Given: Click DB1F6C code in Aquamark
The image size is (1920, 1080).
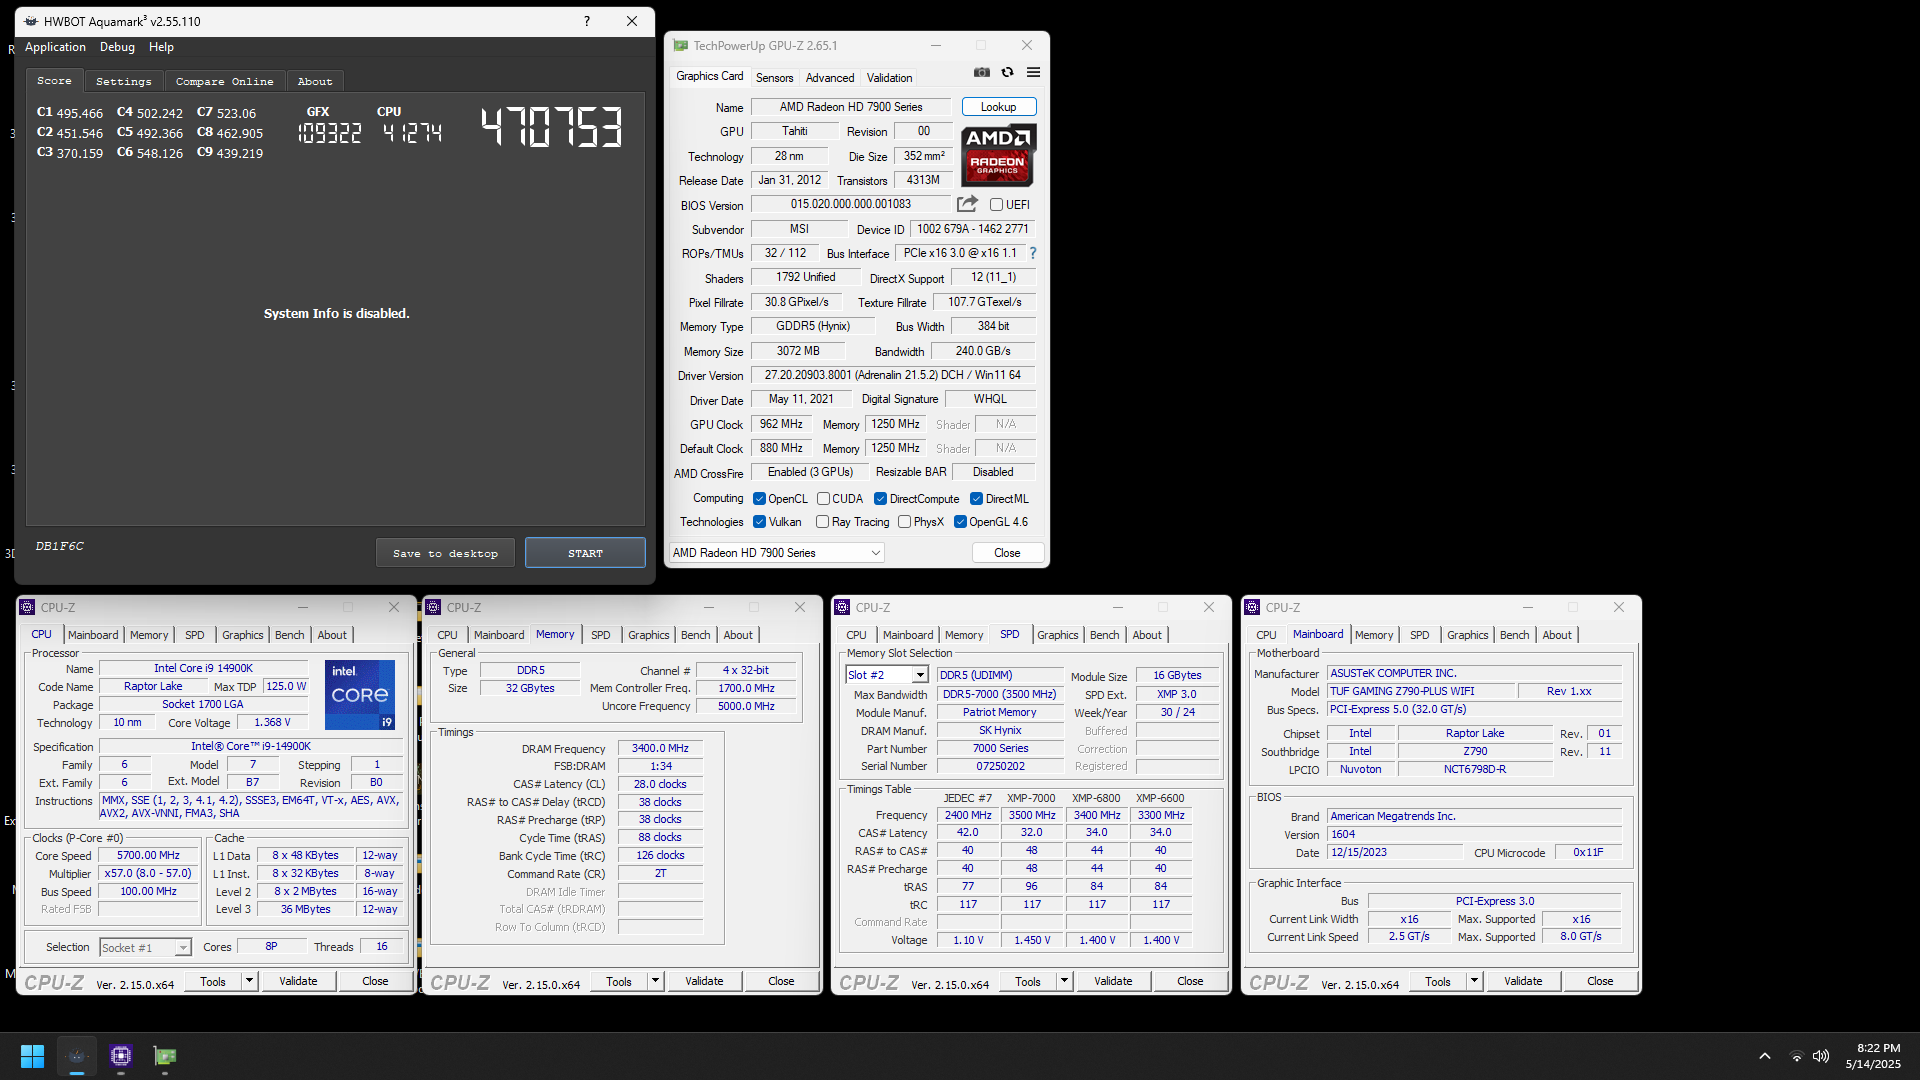Looking at the screenshot, I should [60, 546].
